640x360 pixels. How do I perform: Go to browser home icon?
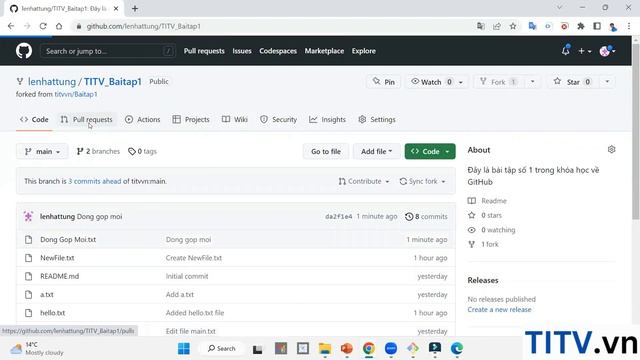pyautogui.click(x=59, y=26)
